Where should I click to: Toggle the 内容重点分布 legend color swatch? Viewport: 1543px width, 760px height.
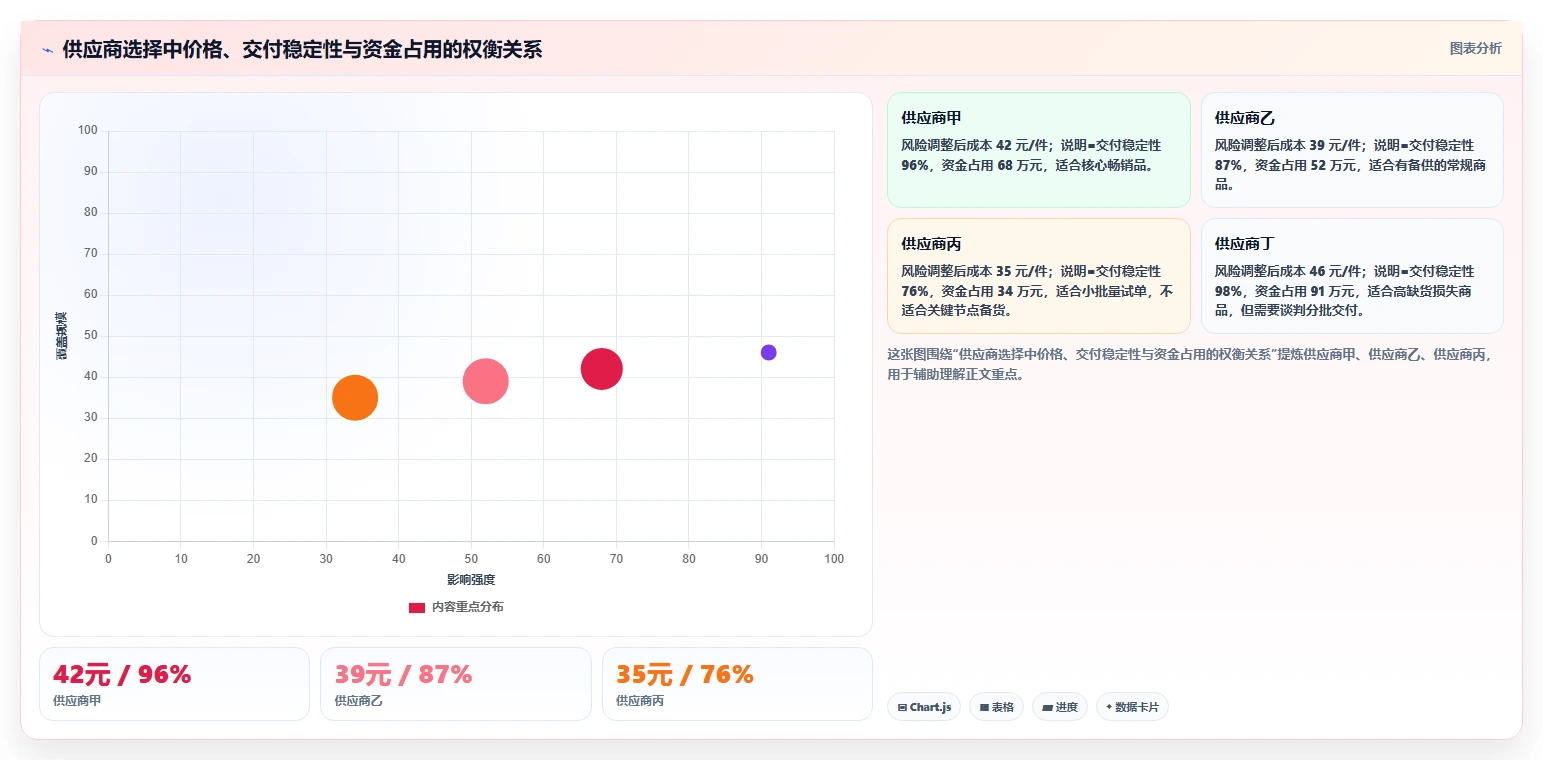[417, 607]
